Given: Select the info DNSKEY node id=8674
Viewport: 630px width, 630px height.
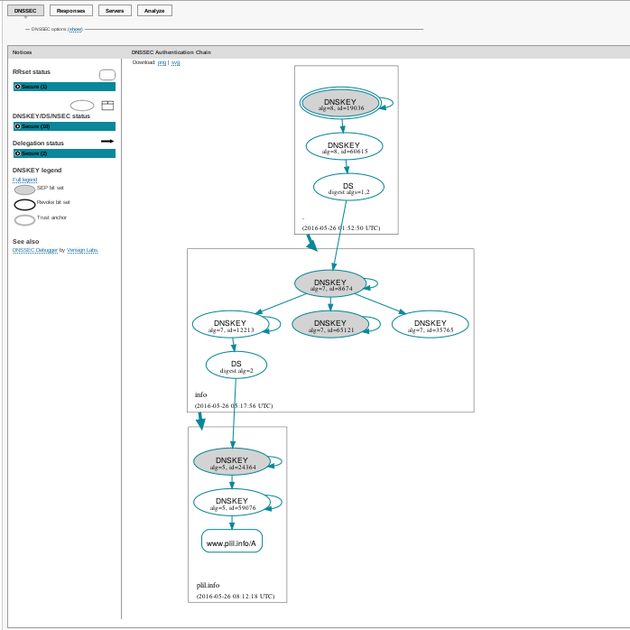Looking at the screenshot, I should tap(330, 284).
